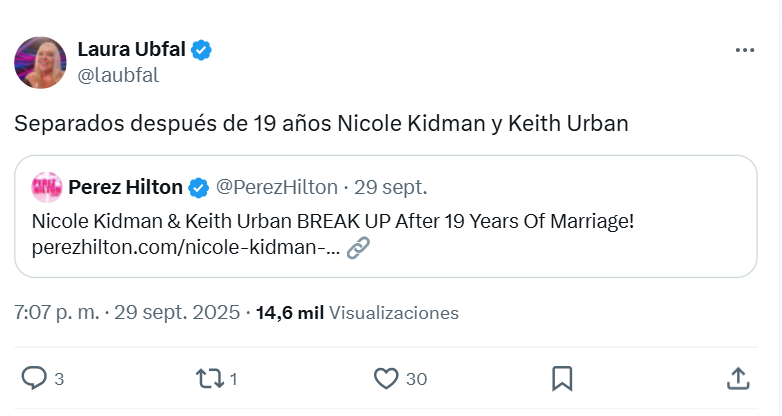782x416 pixels.
Task: Open the three-dot more options menu
Action: (745, 50)
